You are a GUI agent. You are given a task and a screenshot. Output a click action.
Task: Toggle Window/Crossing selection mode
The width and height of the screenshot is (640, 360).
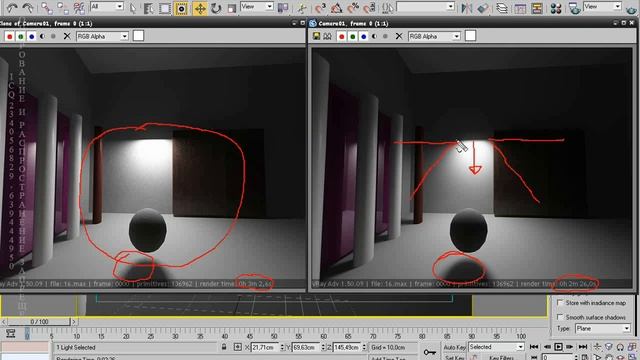point(181,8)
